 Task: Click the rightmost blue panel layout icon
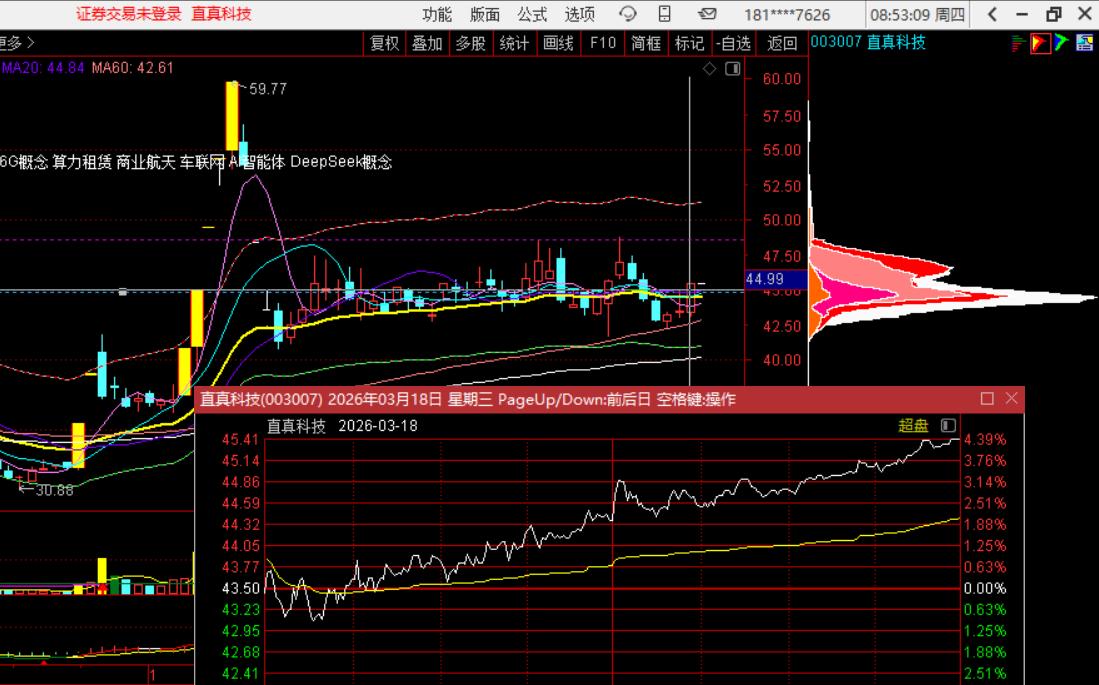click(1084, 43)
